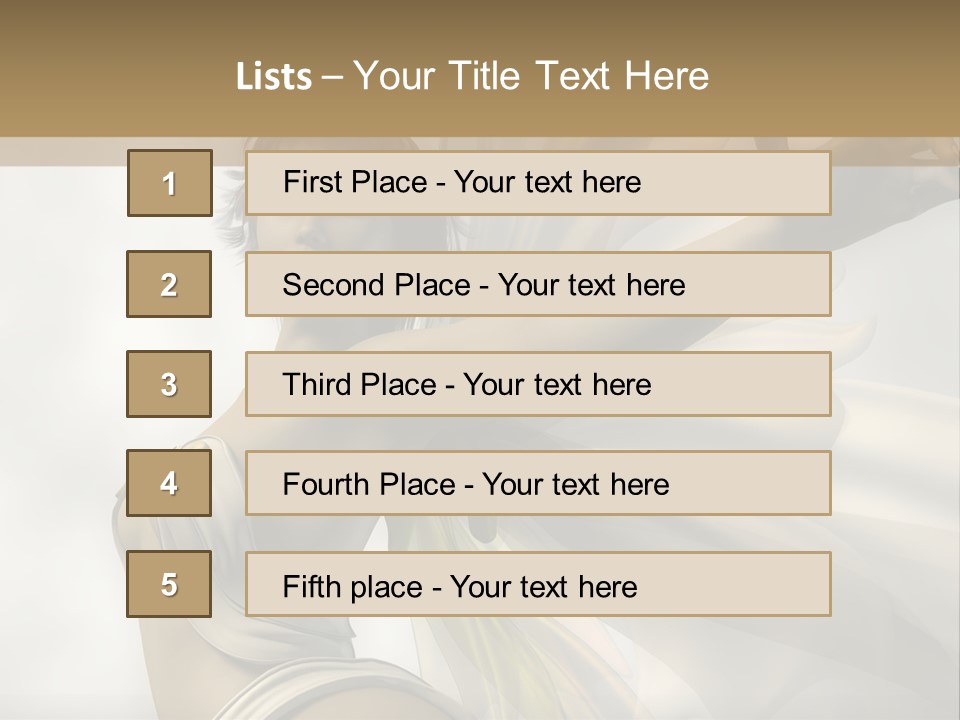Select the number 4 box
The height and width of the screenshot is (720, 960).
tap(169, 483)
